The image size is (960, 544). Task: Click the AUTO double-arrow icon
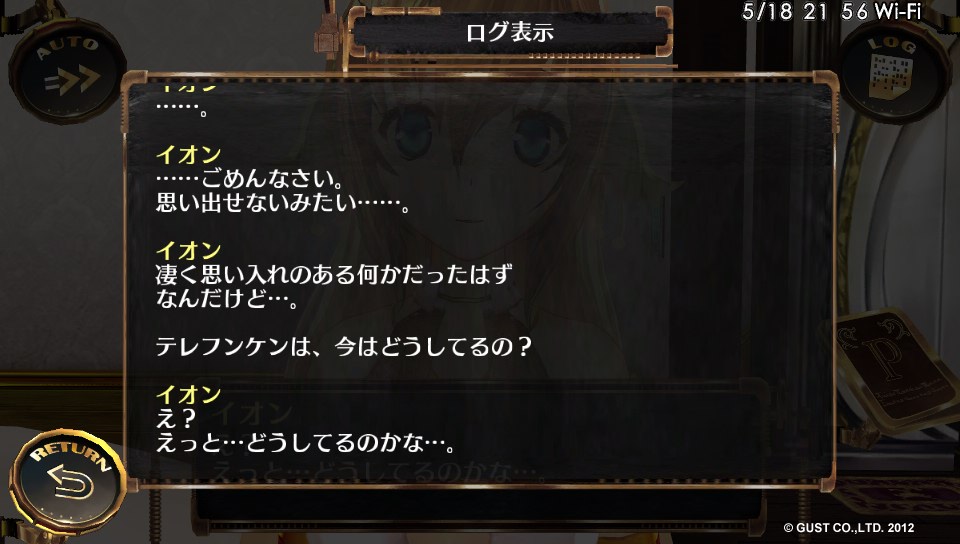pyautogui.click(x=72, y=80)
